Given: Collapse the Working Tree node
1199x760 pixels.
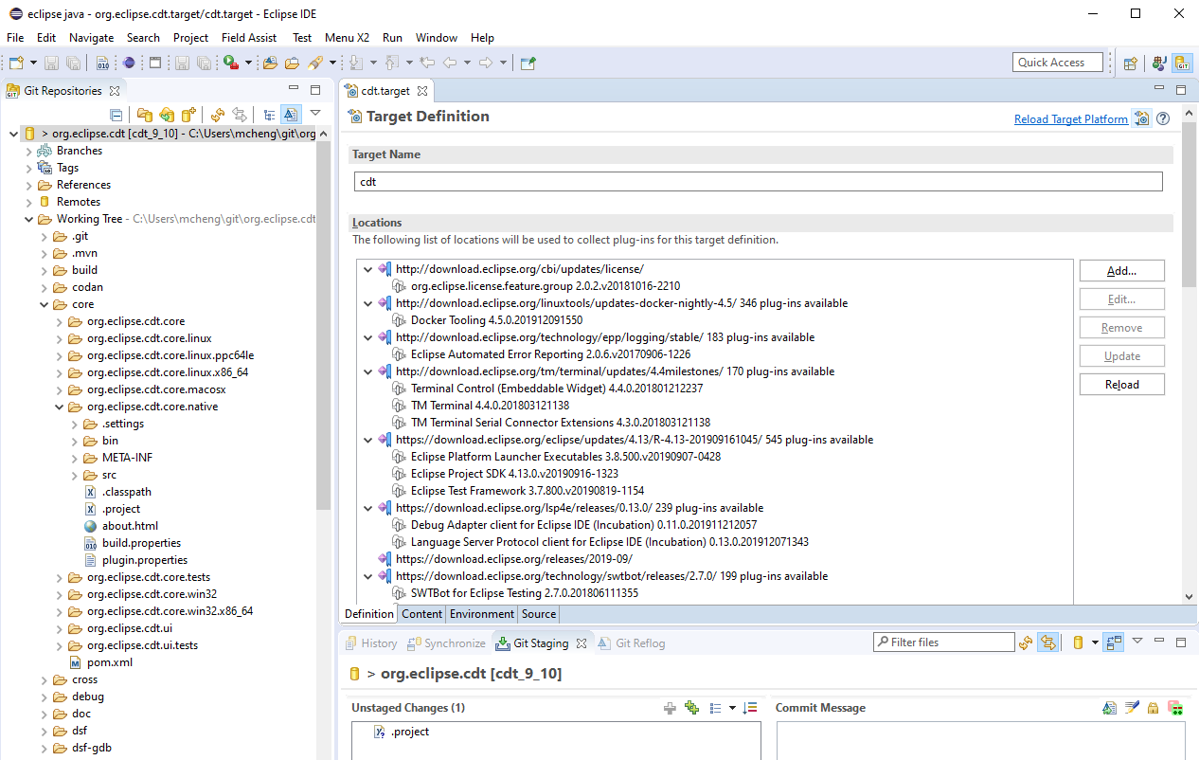Looking at the screenshot, I should click(x=29, y=219).
